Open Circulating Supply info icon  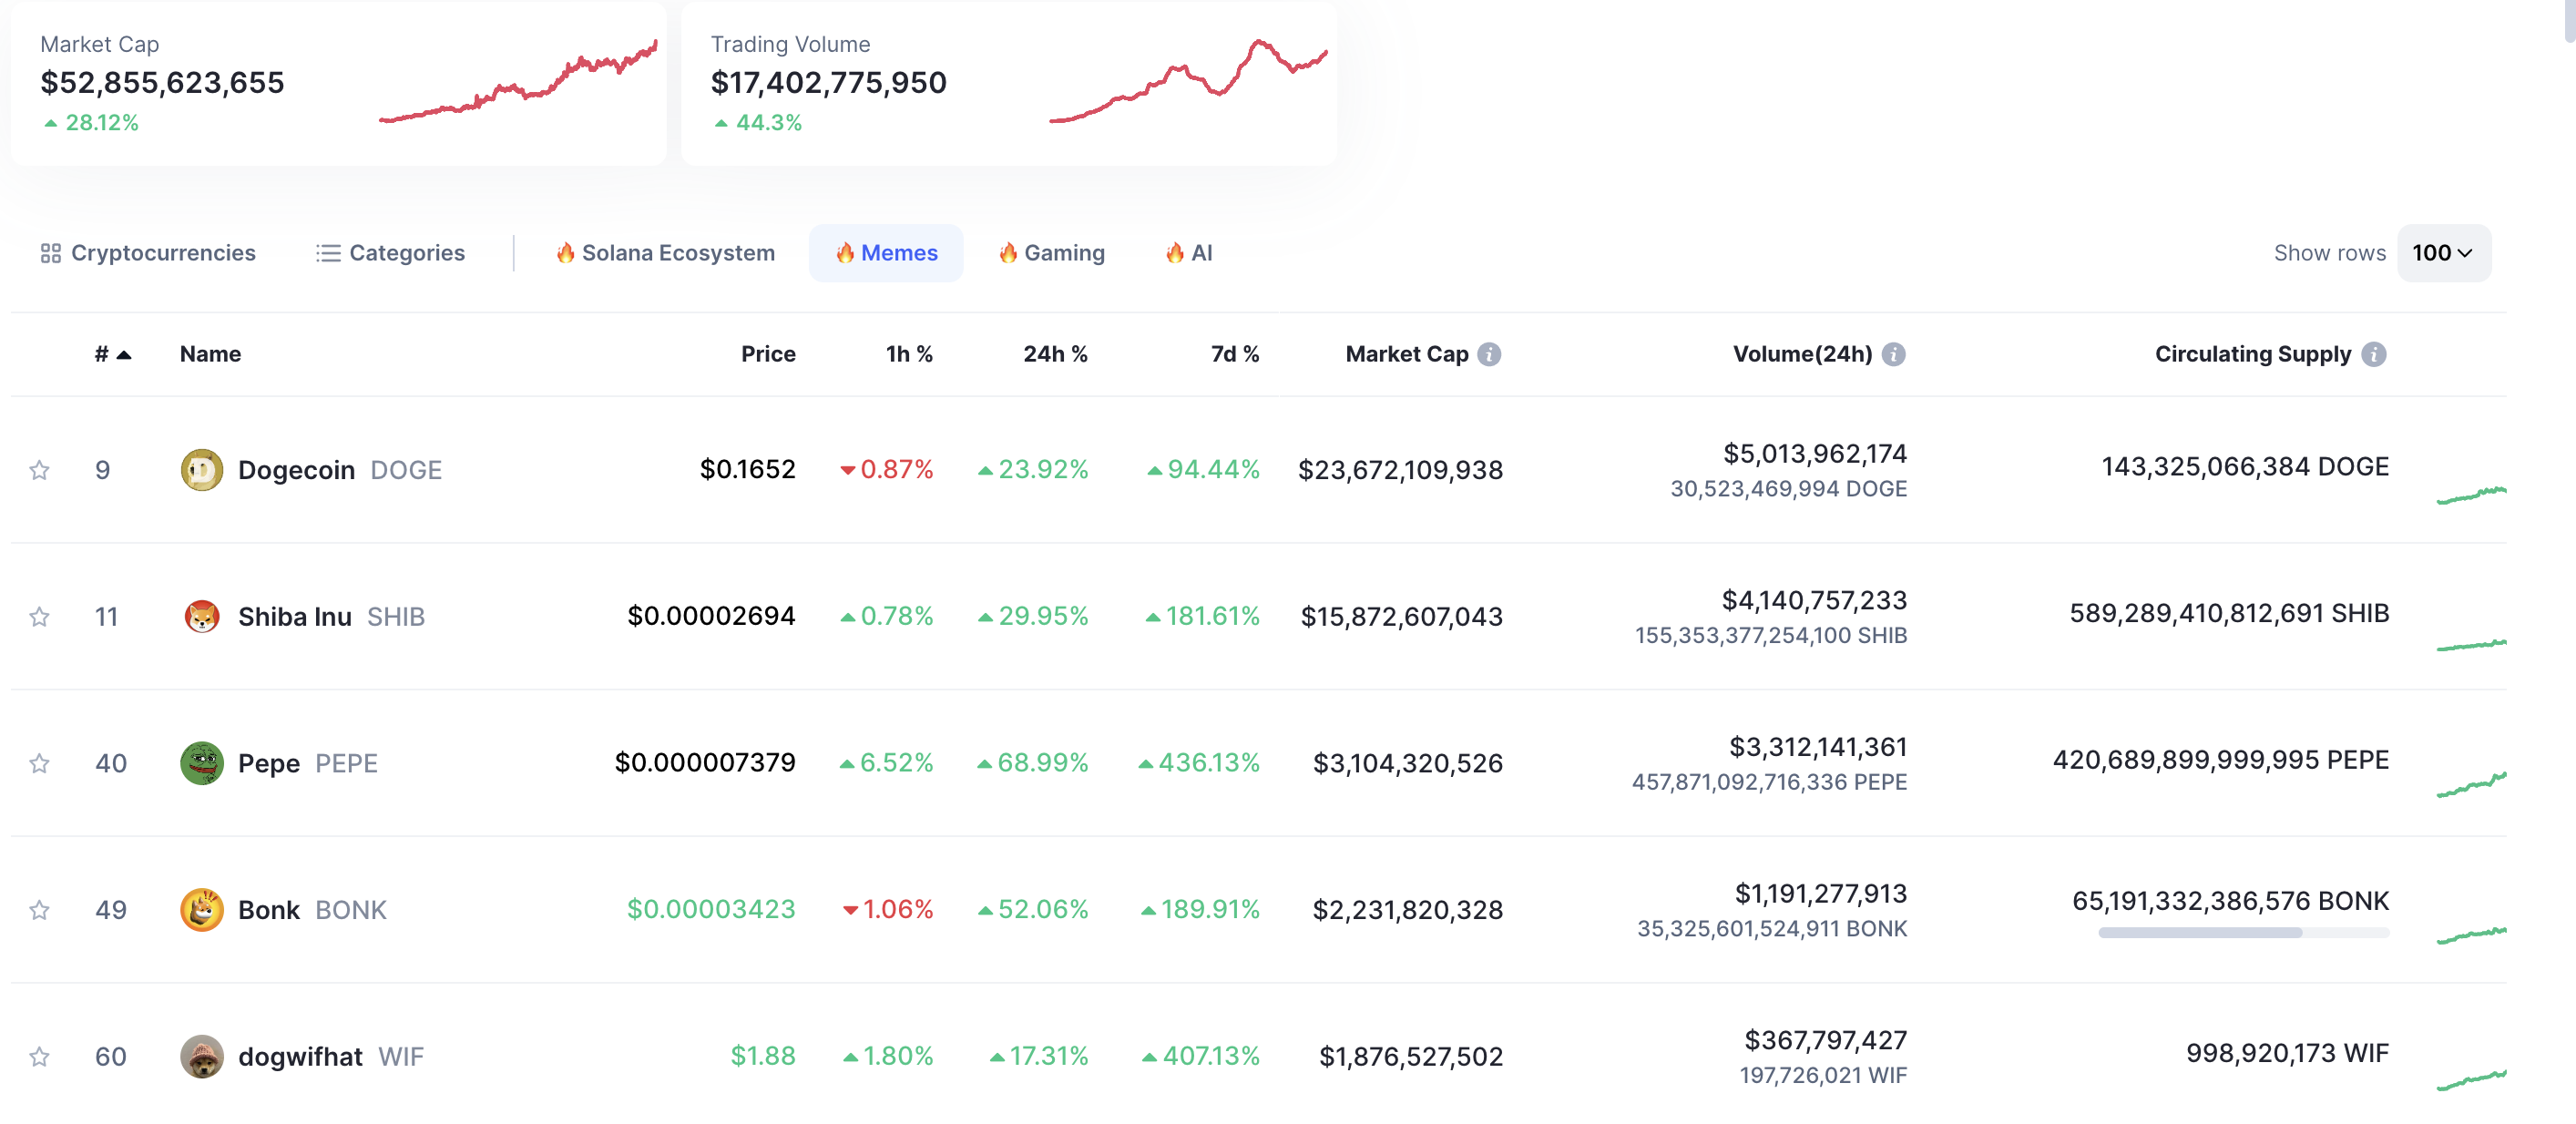[2373, 354]
